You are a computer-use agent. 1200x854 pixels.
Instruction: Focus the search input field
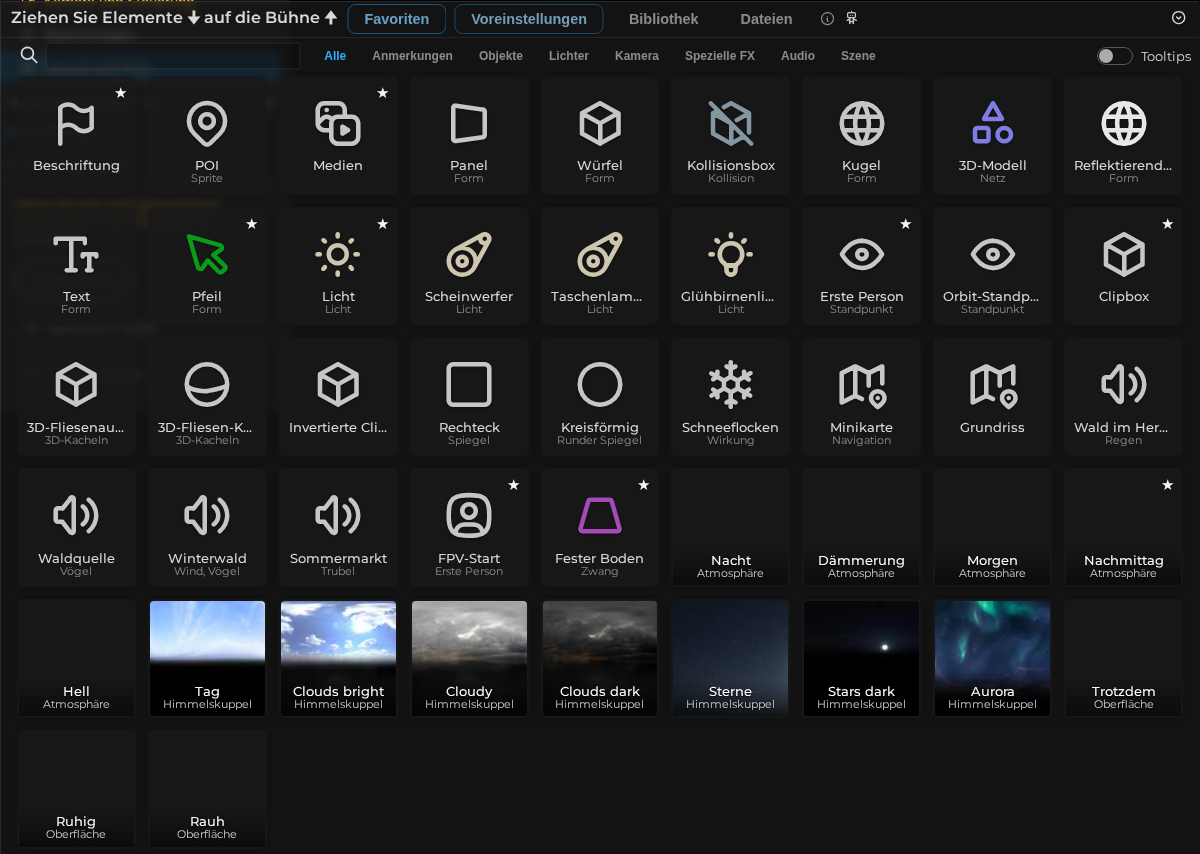coord(173,56)
